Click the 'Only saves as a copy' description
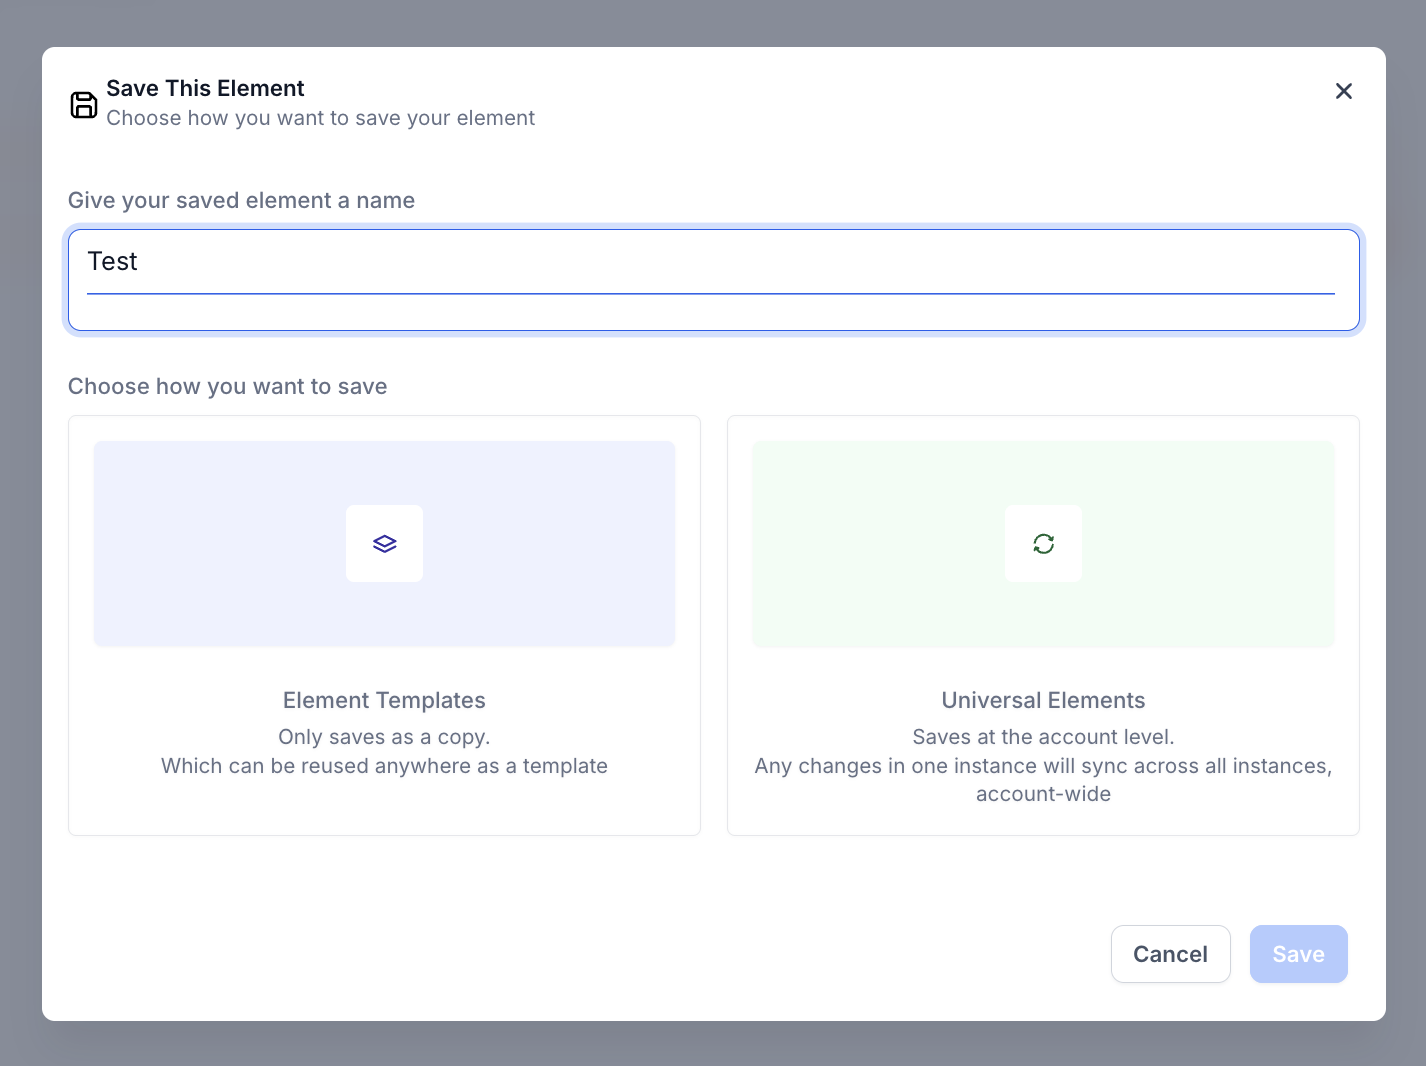 (384, 737)
